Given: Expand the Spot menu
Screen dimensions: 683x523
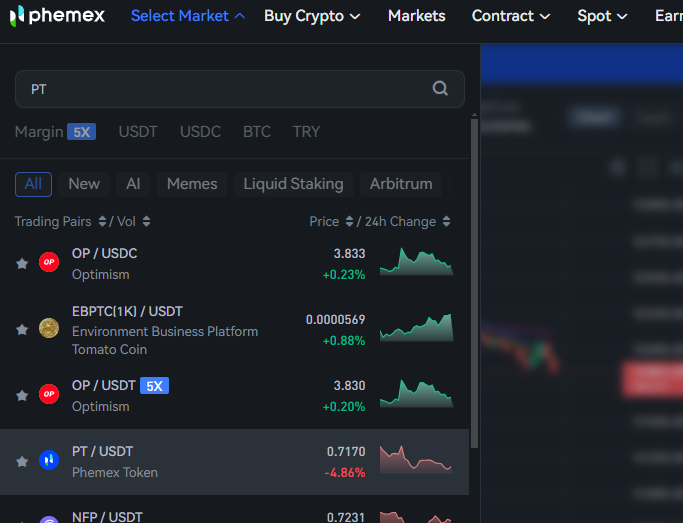Looking at the screenshot, I should click(x=602, y=16).
